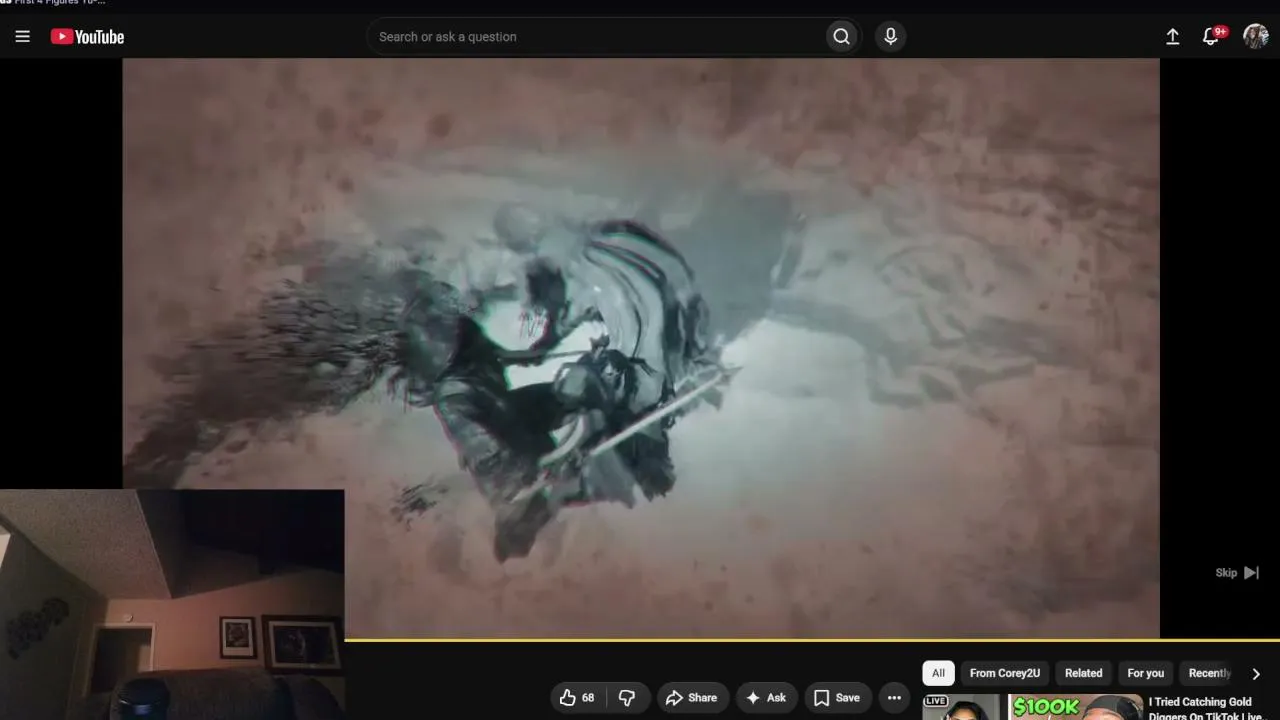Select the From Corey2U chip

1005,673
